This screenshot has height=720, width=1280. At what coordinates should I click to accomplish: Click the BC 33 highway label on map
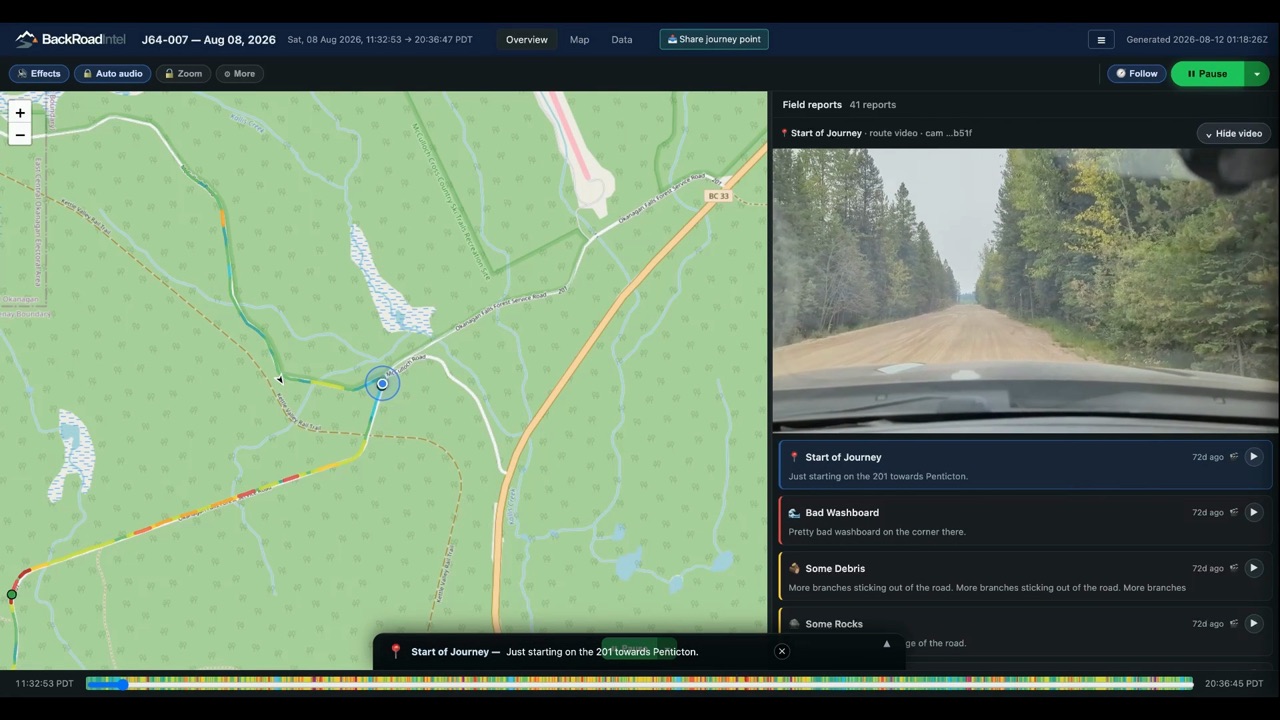[x=718, y=196]
